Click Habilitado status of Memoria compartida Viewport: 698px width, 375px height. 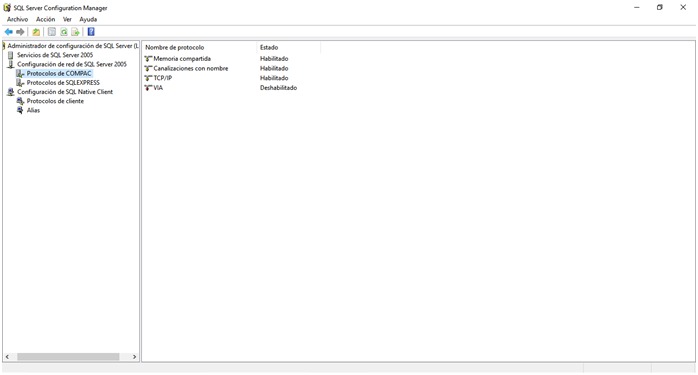click(274, 59)
